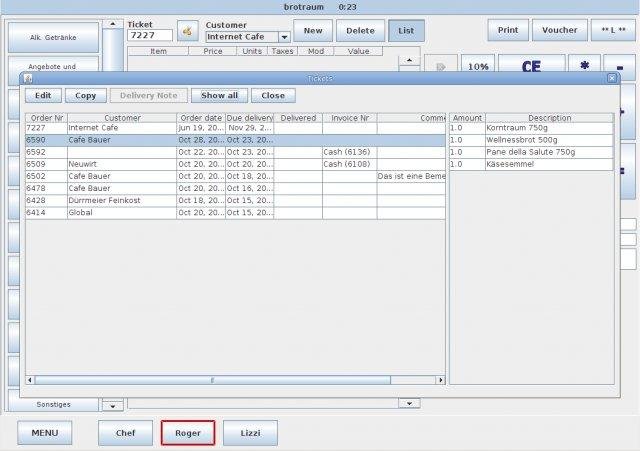The width and height of the screenshot is (640, 451).
Task: Switch to user Lizzi
Action: point(250,433)
